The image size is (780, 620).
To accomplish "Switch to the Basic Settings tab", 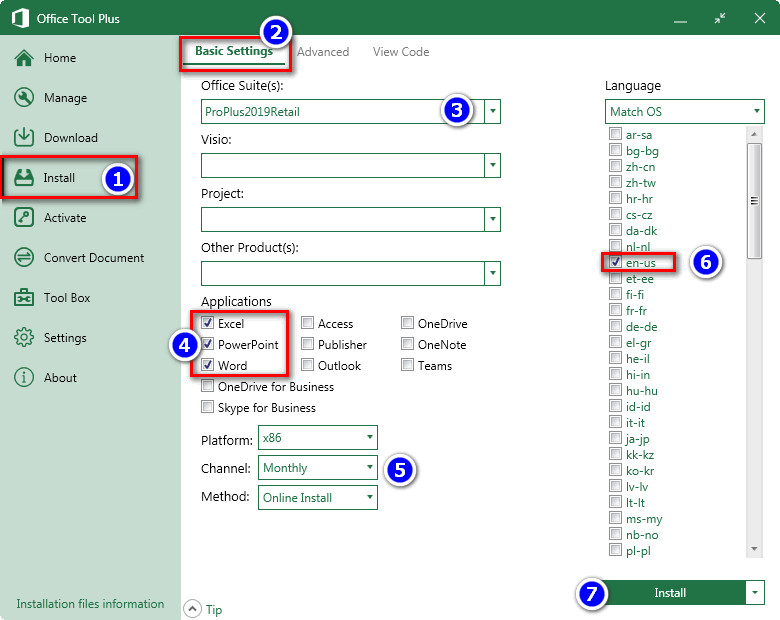I will tap(234, 51).
